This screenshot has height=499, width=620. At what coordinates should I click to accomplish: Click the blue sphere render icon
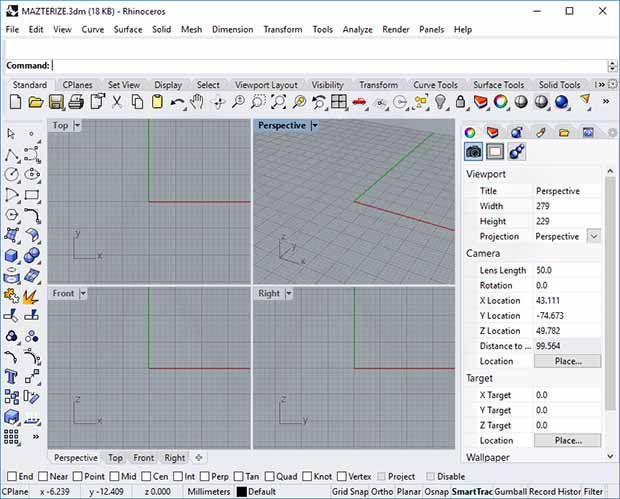561,102
